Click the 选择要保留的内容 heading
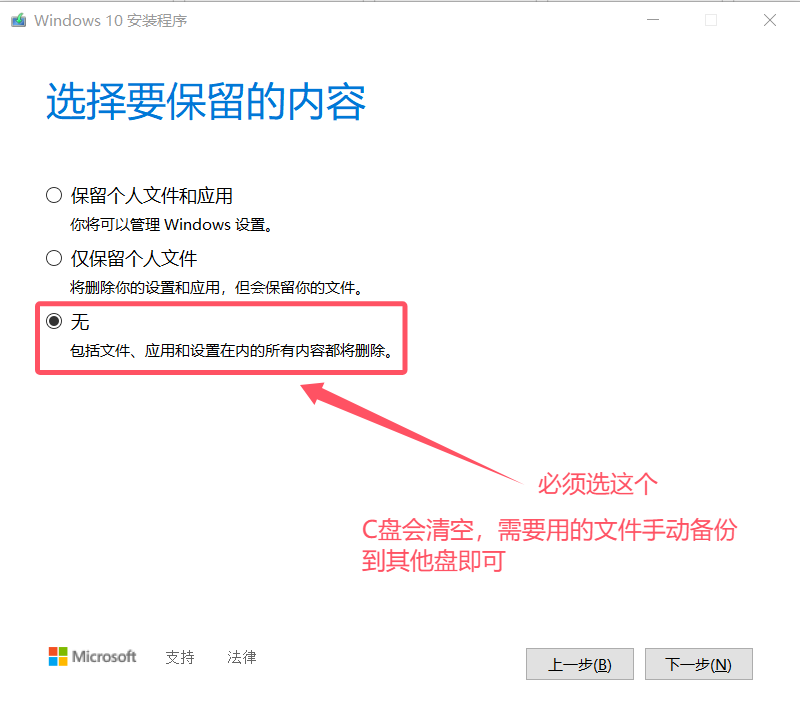 point(206,101)
